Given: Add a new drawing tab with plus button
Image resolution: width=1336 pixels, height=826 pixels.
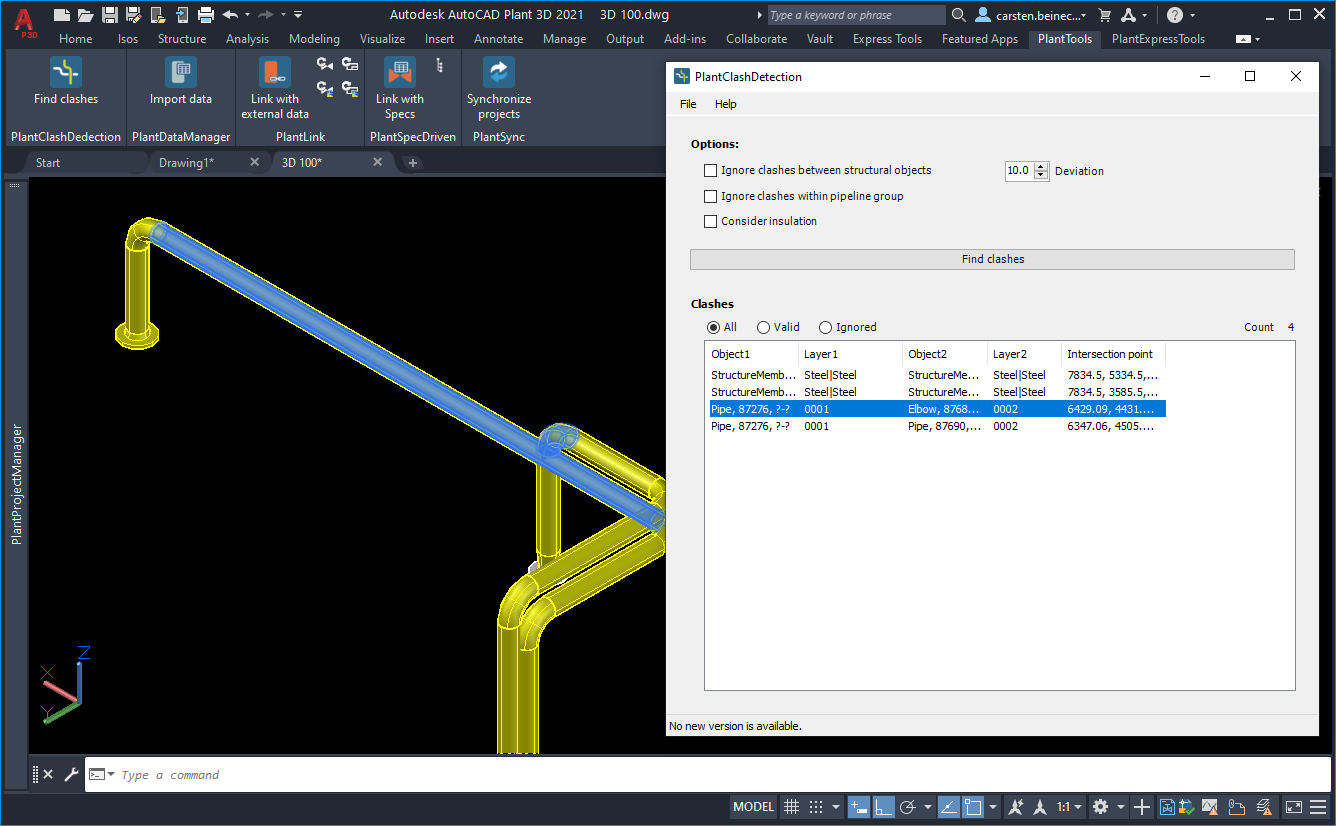Looking at the screenshot, I should point(413,163).
